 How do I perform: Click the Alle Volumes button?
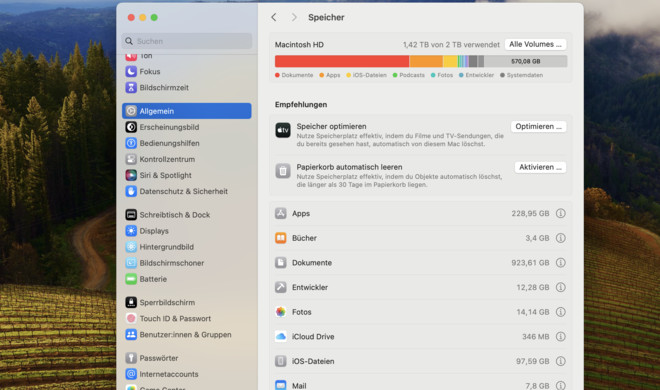[535, 44]
